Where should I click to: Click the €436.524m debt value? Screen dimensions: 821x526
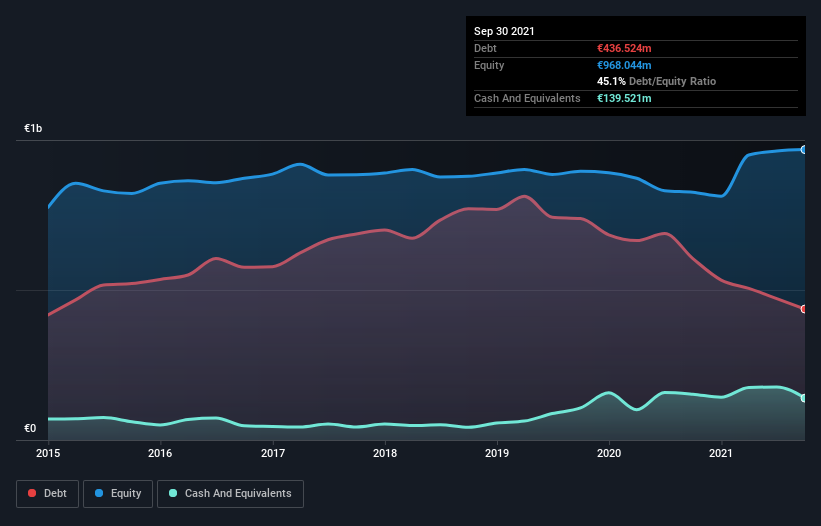point(624,48)
